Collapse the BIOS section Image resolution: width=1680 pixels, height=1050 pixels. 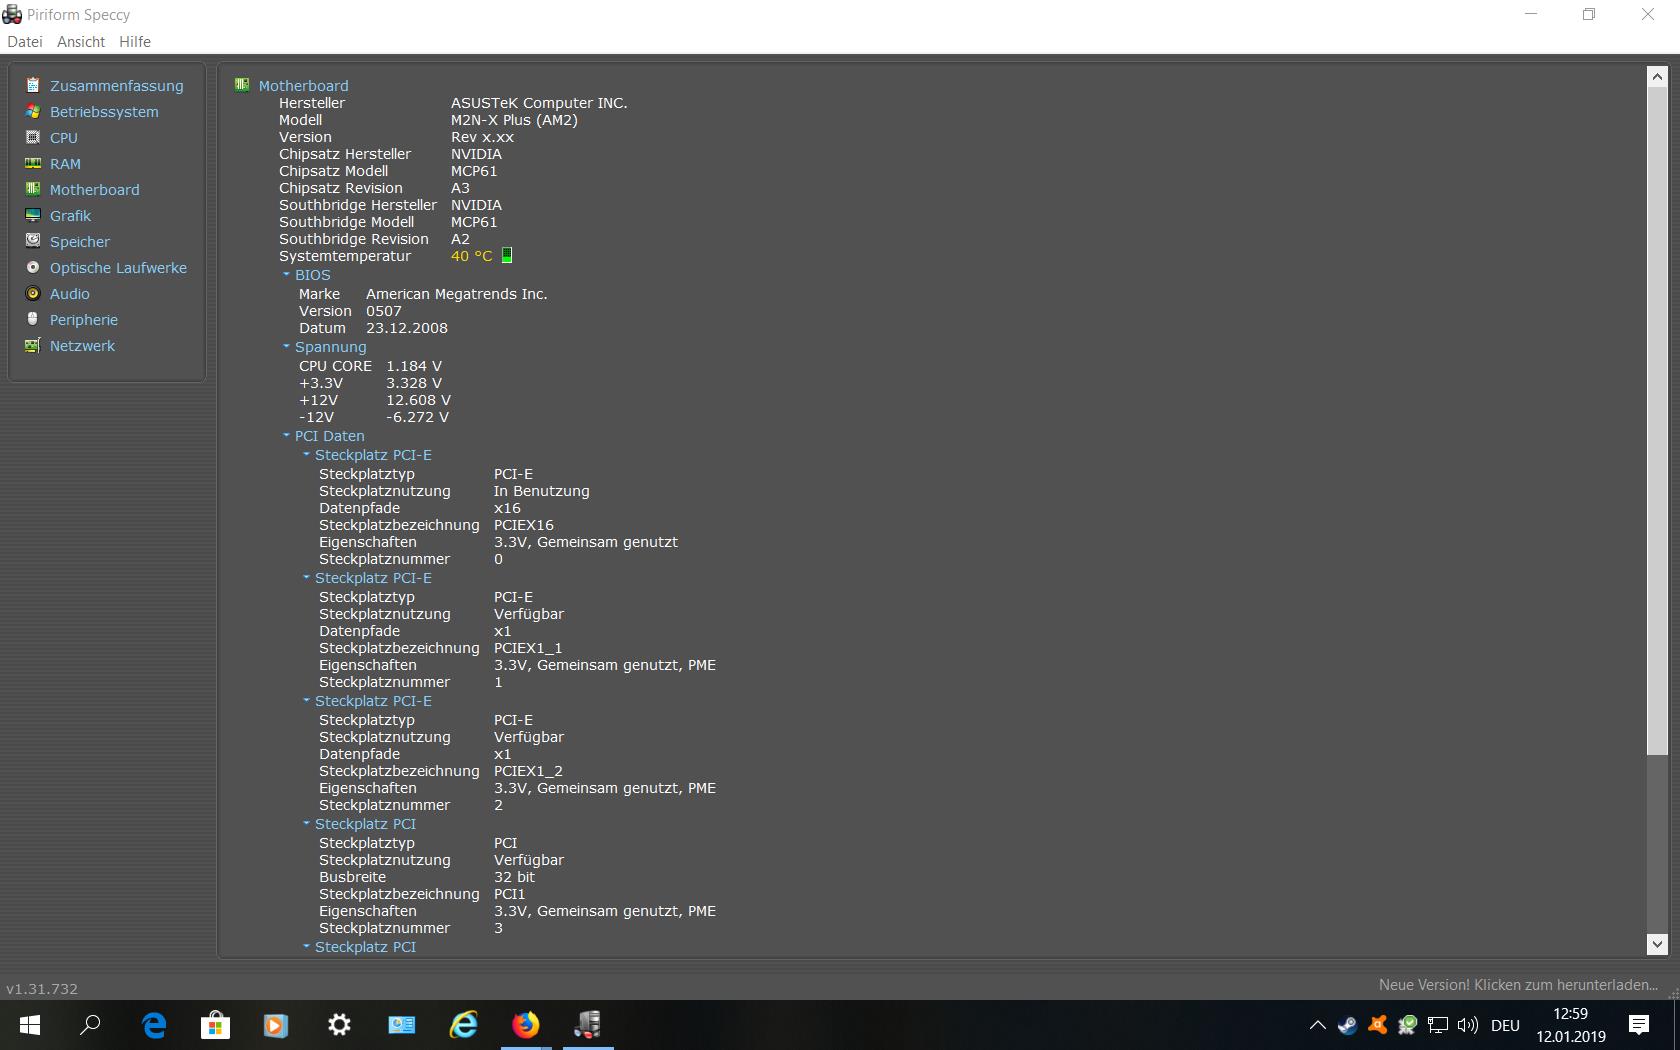click(x=286, y=274)
